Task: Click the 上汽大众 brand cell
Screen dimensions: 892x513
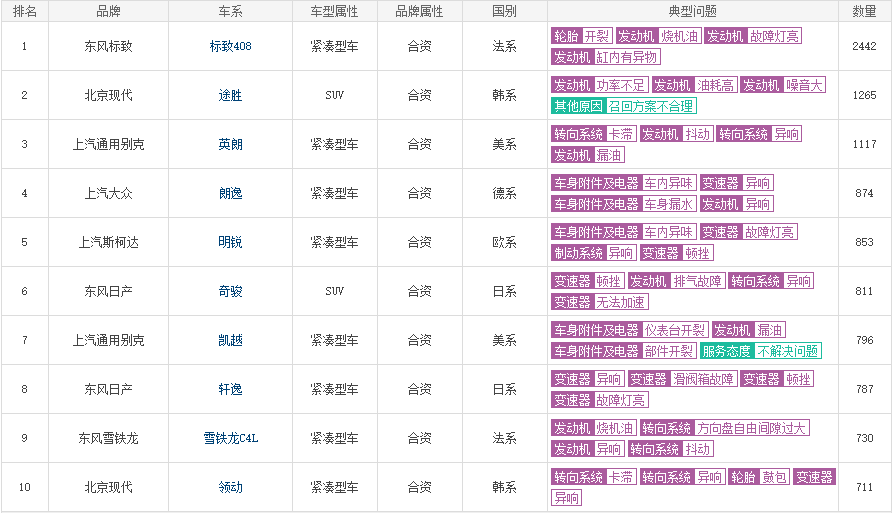Action: click(x=108, y=193)
